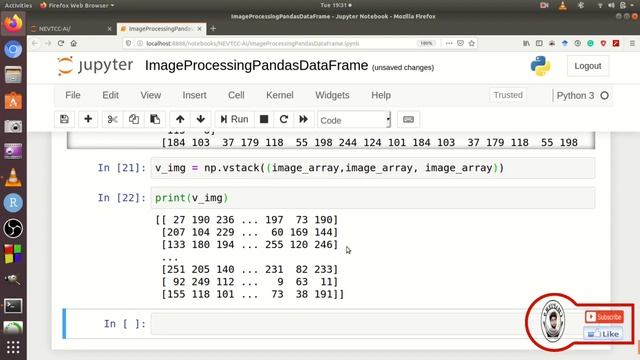
Task: Open Chromium from the dock
Action: pos(13,49)
